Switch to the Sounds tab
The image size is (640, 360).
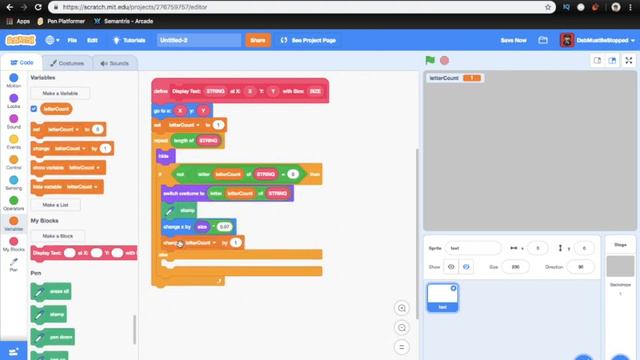click(114, 63)
